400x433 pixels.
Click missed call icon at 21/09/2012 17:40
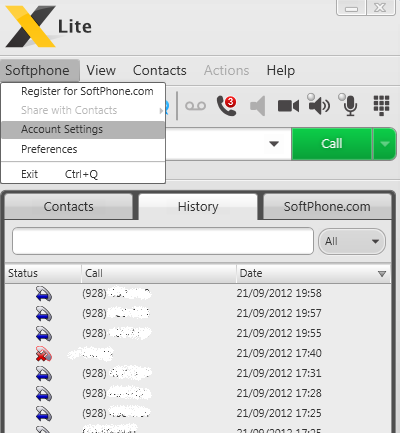coord(44,354)
